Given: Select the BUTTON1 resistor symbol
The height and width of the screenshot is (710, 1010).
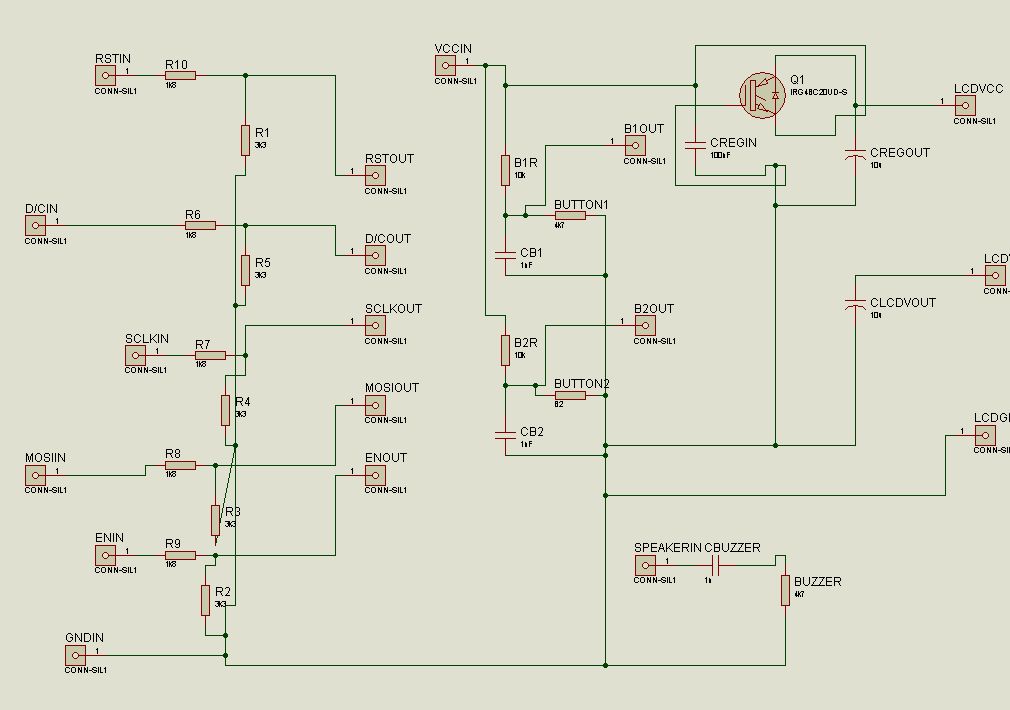Looking at the screenshot, I should click(x=570, y=215).
